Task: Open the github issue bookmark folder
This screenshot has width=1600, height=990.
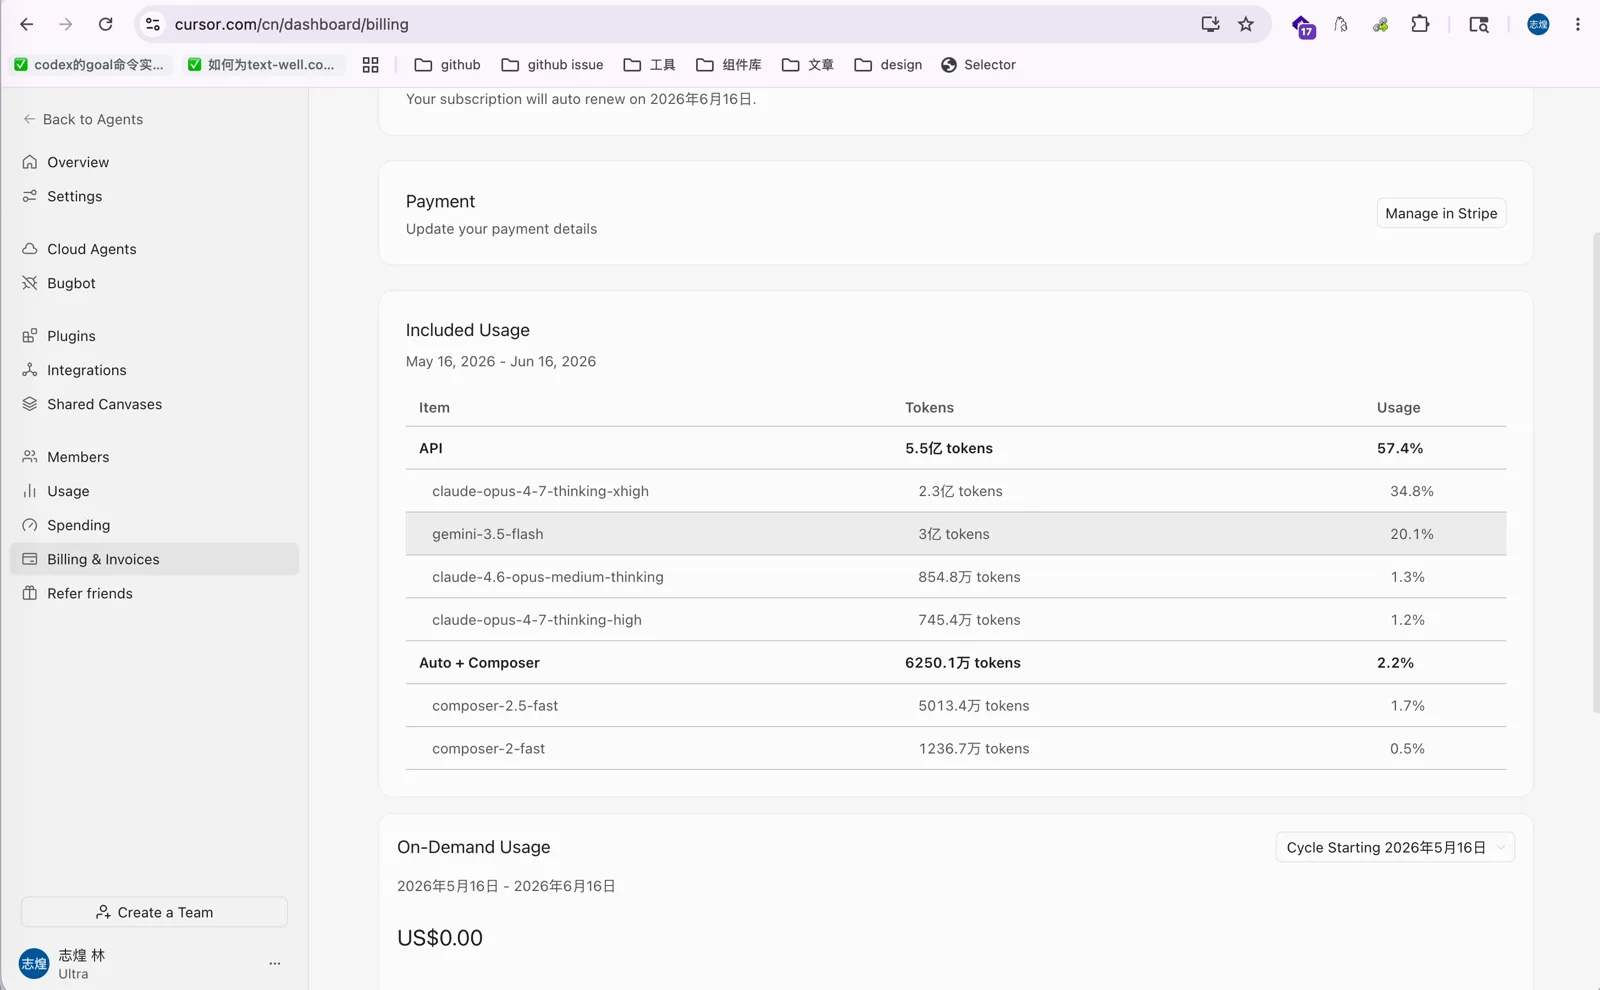Action: pyautogui.click(x=553, y=65)
